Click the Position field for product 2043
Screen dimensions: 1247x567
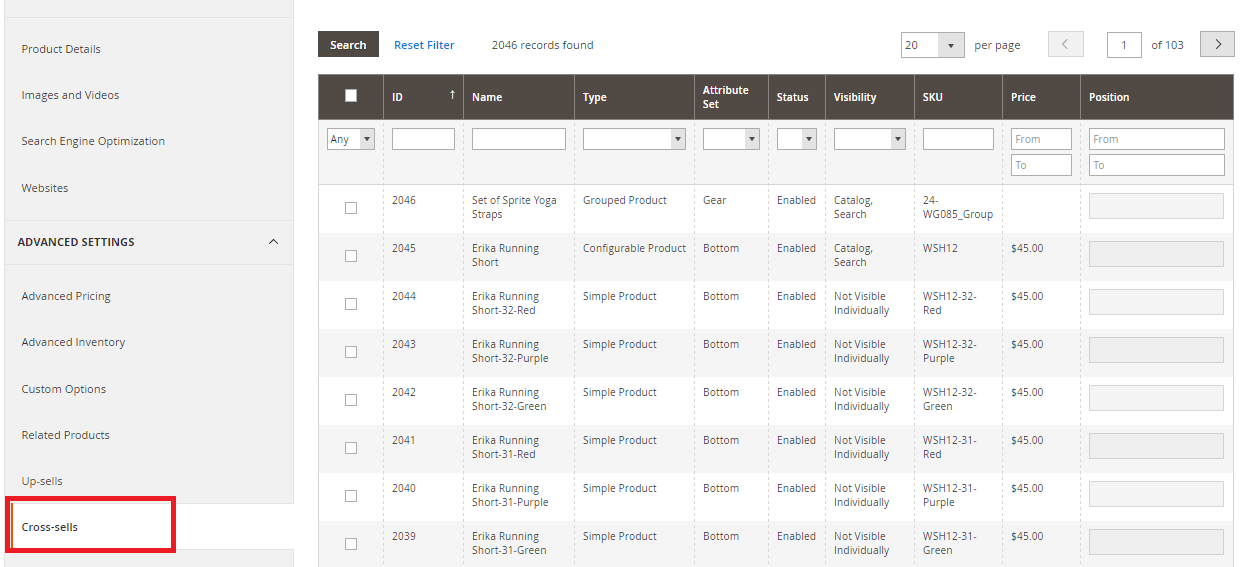point(1156,350)
